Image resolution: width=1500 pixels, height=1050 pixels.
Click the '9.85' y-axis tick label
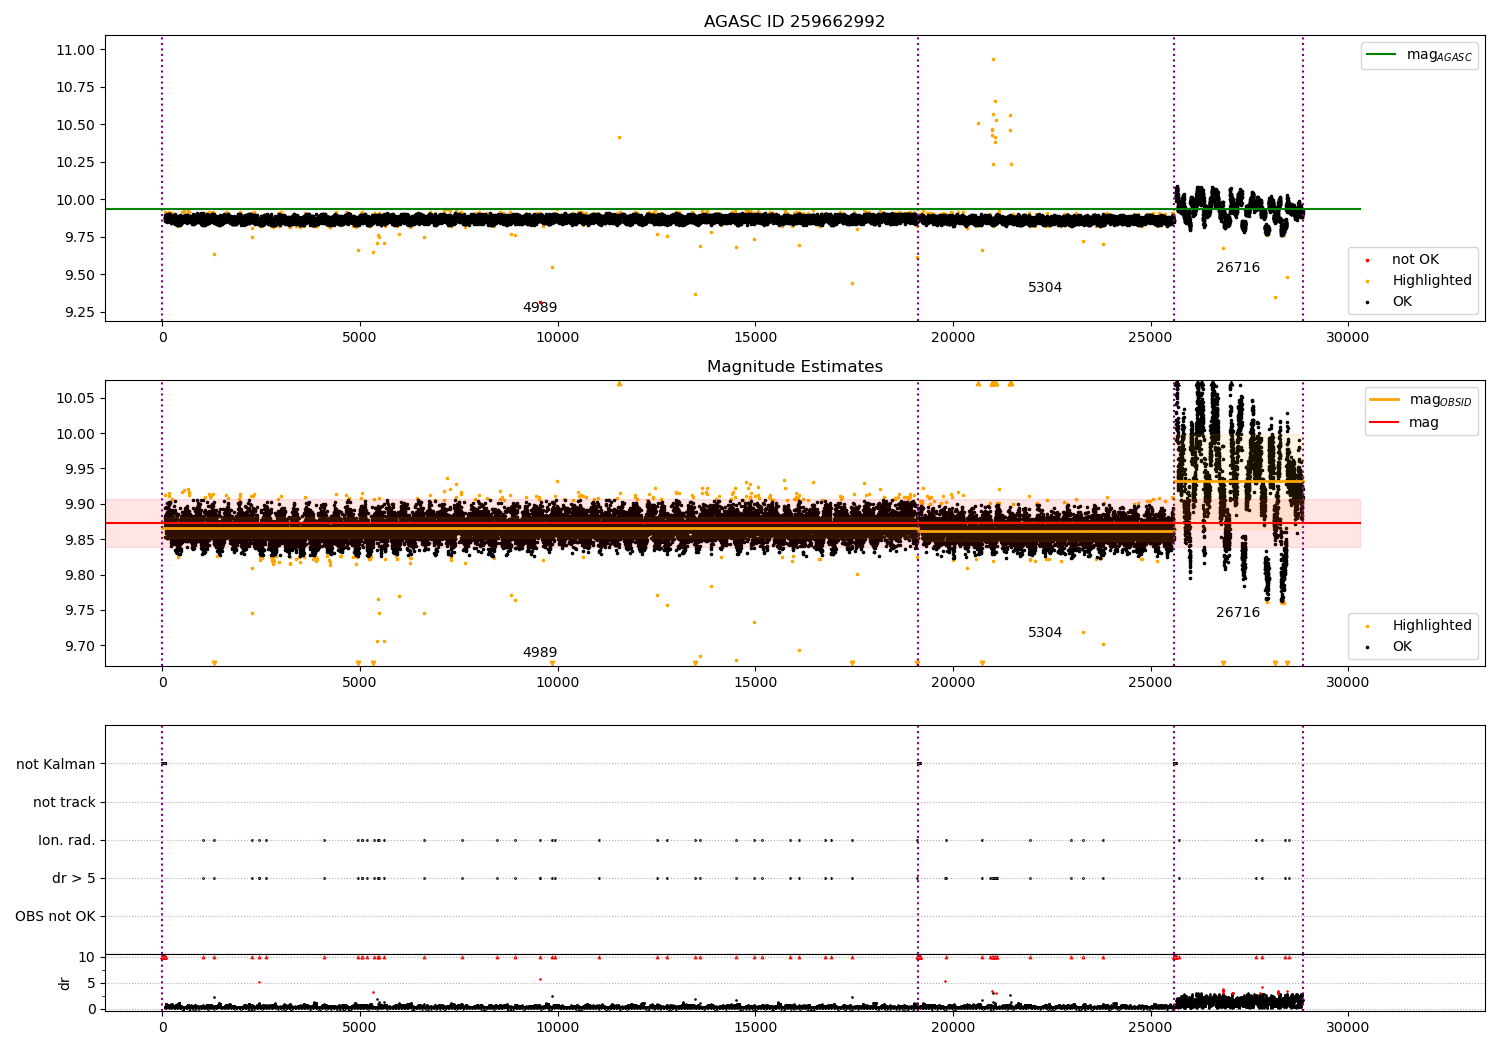coord(80,540)
